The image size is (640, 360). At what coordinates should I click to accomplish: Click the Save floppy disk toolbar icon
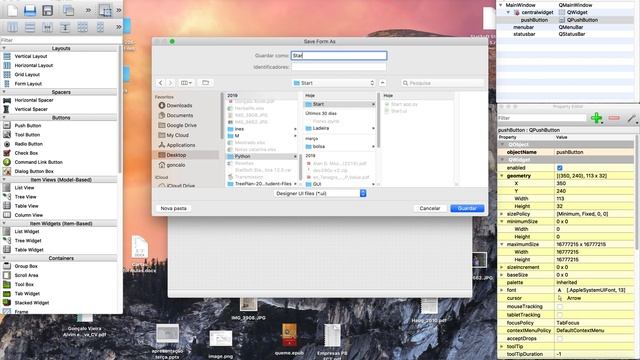point(48,10)
